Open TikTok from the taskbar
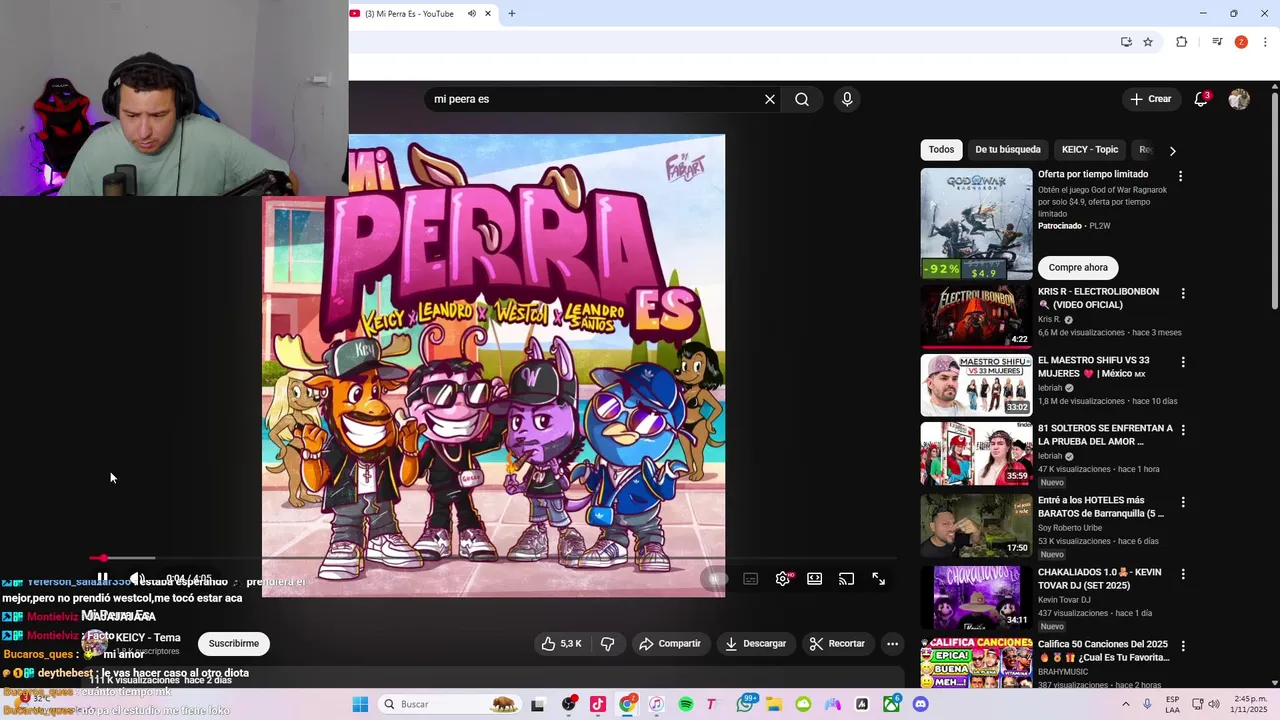1280x720 pixels. point(598,705)
